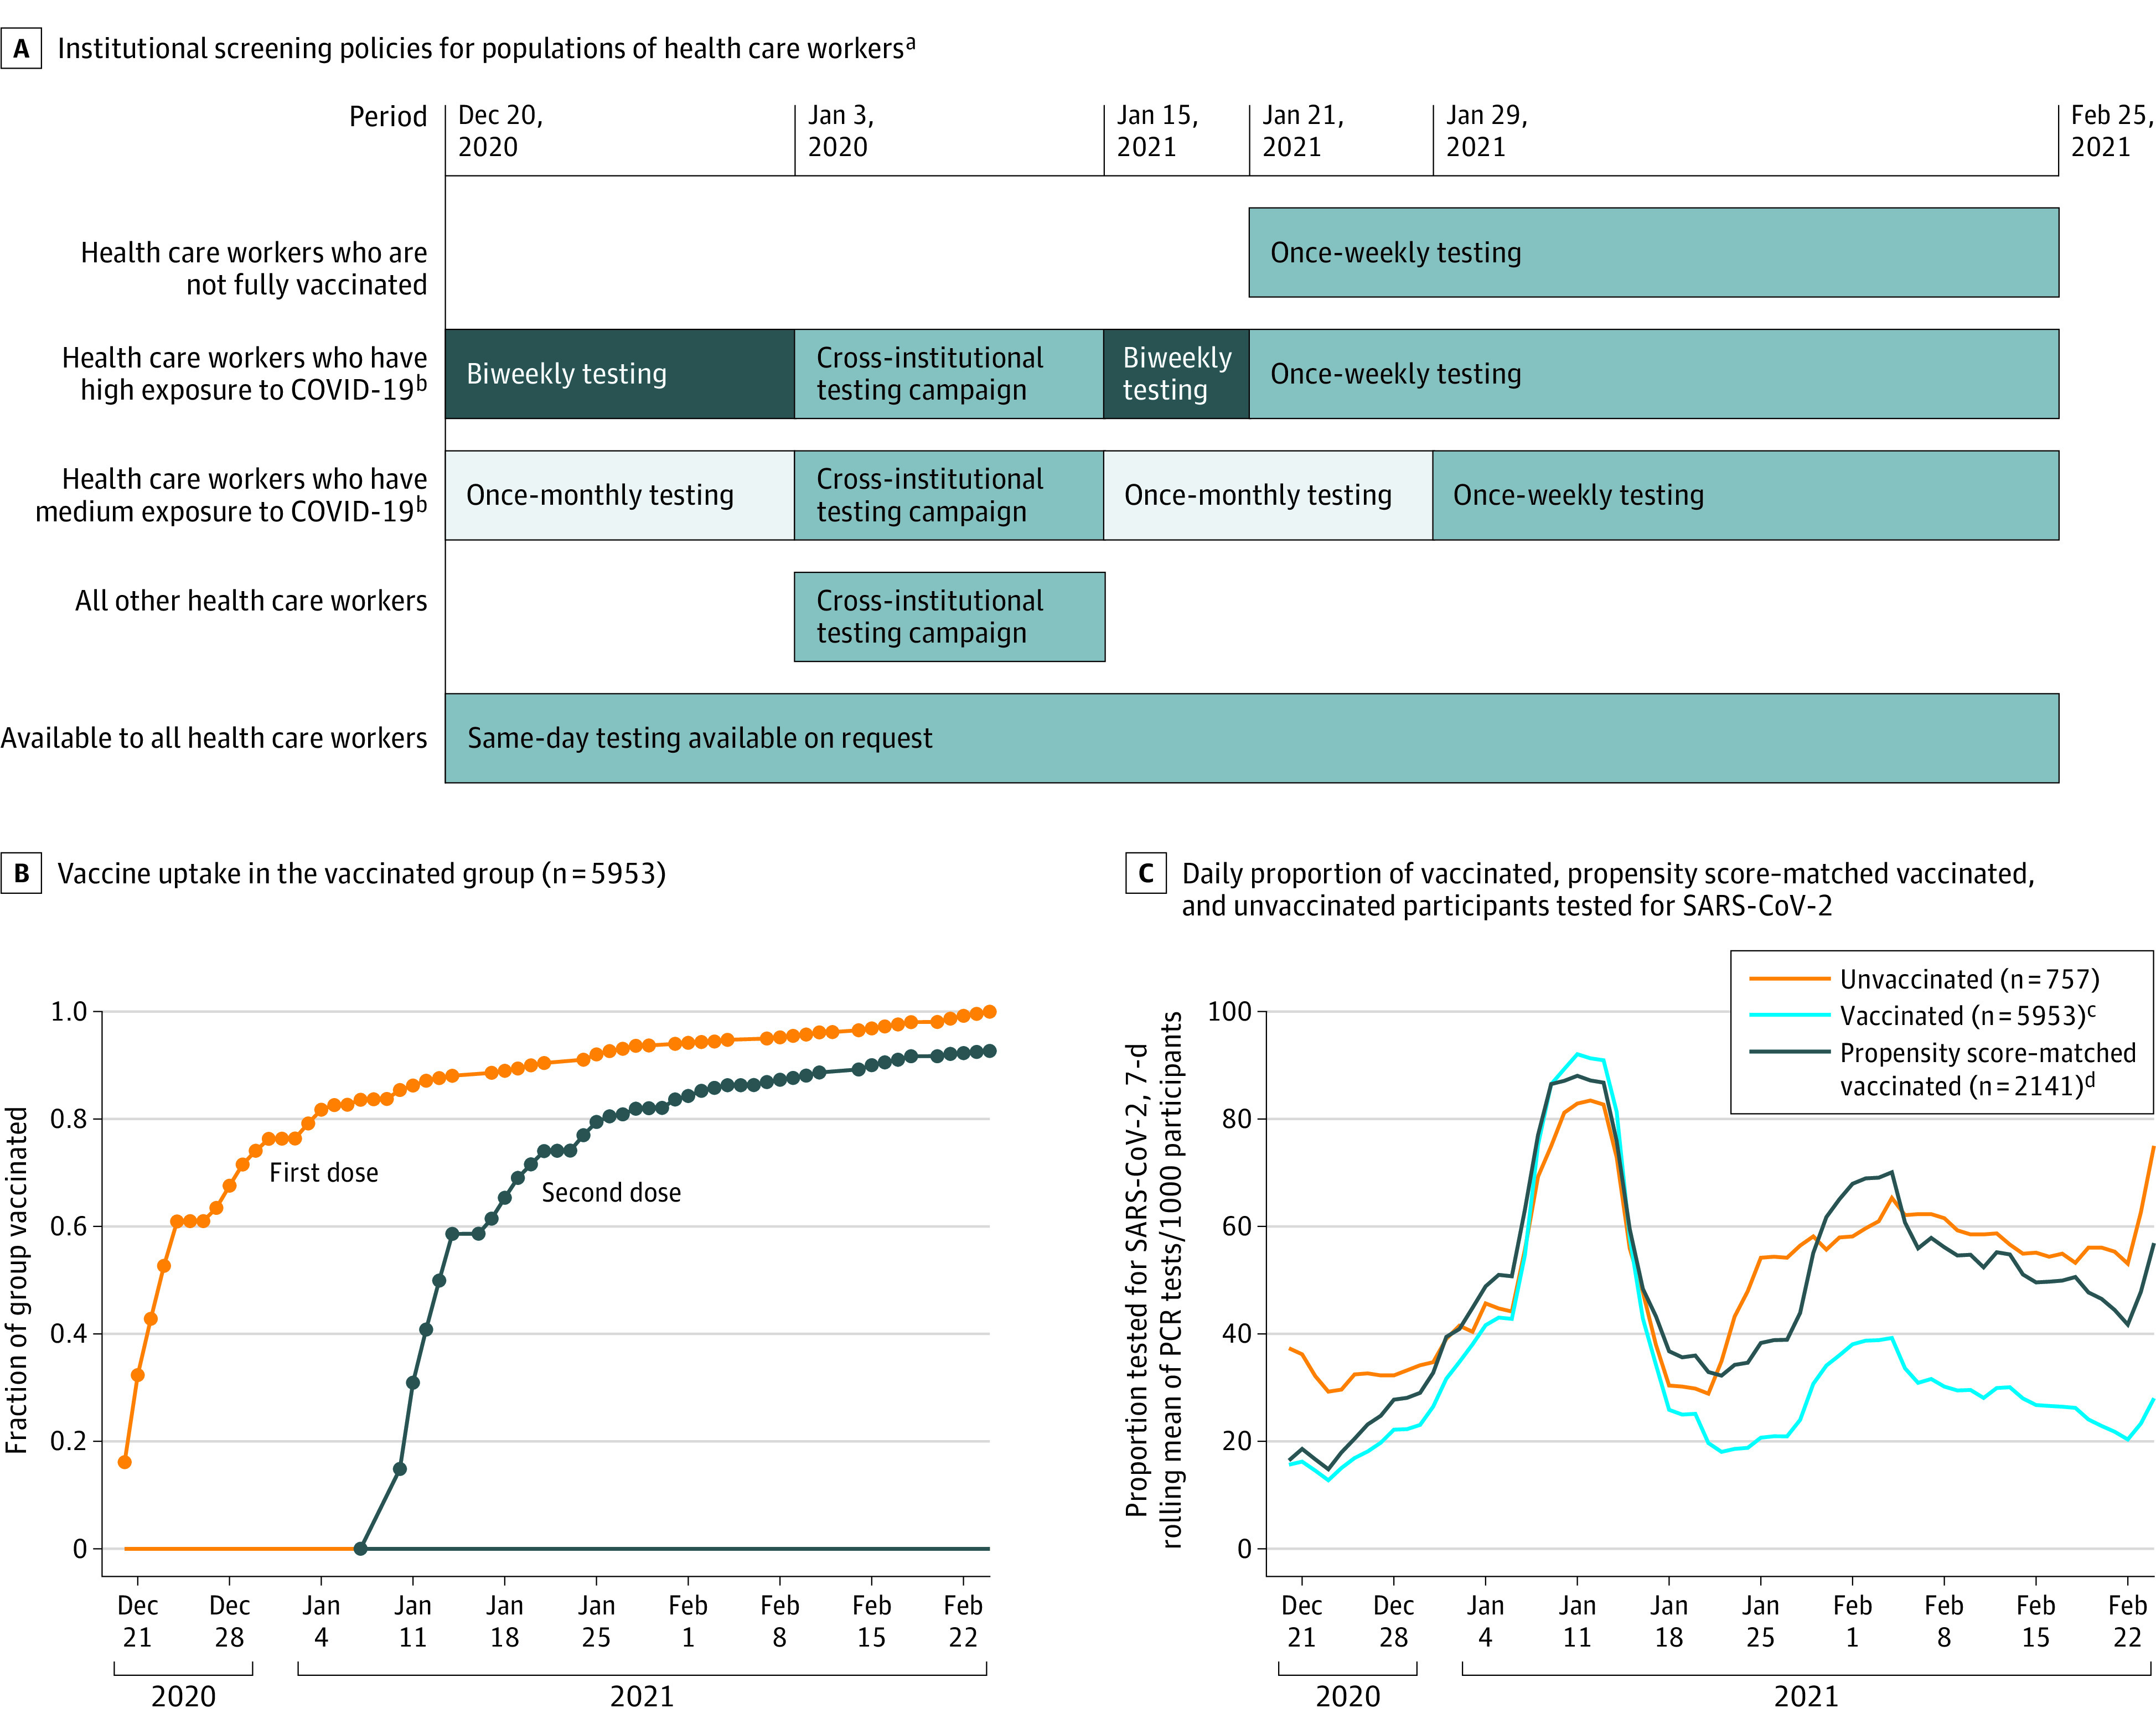Click the 100 tick on panel C y-axis
The width and height of the screenshot is (2156, 1734).
[x=1229, y=1011]
